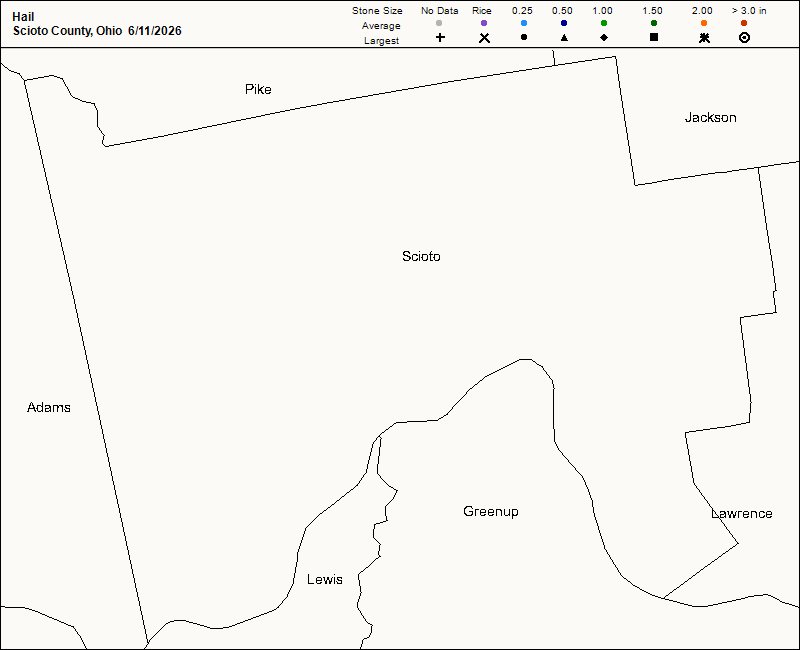Click the Lawrence county label
800x650 pixels.
[x=741, y=513]
